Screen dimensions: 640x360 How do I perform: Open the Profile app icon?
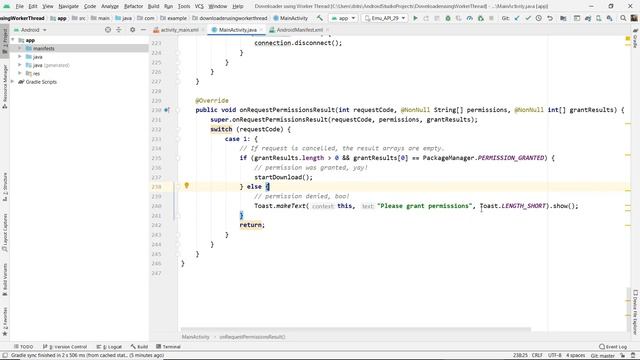(x=469, y=18)
